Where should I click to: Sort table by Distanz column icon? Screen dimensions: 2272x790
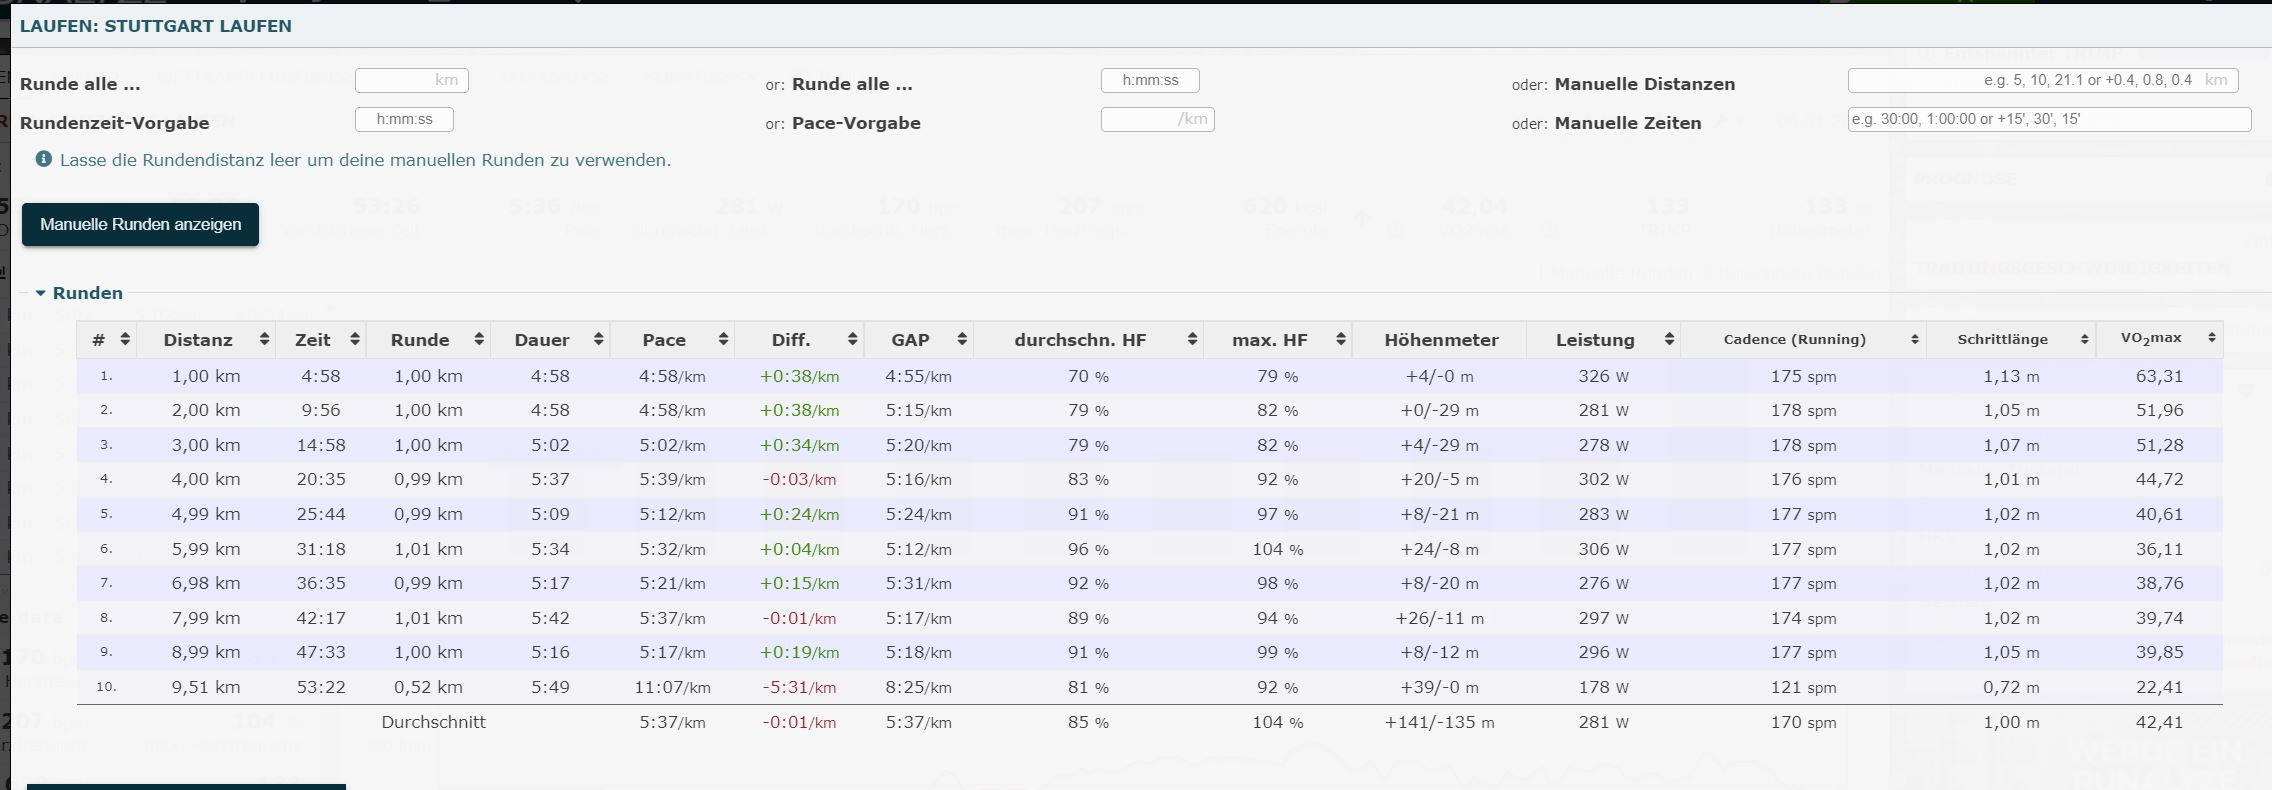tap(264, 340)
